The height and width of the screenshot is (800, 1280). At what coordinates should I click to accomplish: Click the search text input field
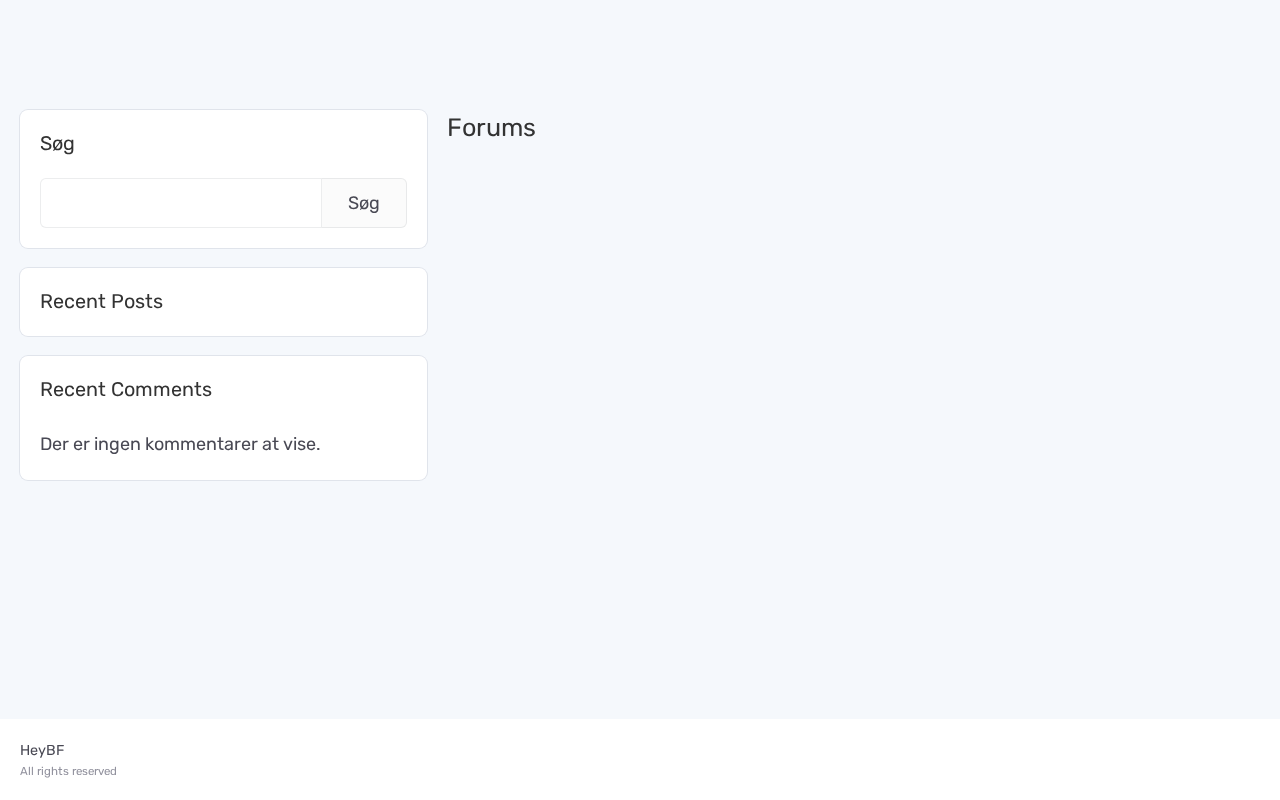click(x=181, y=203)
